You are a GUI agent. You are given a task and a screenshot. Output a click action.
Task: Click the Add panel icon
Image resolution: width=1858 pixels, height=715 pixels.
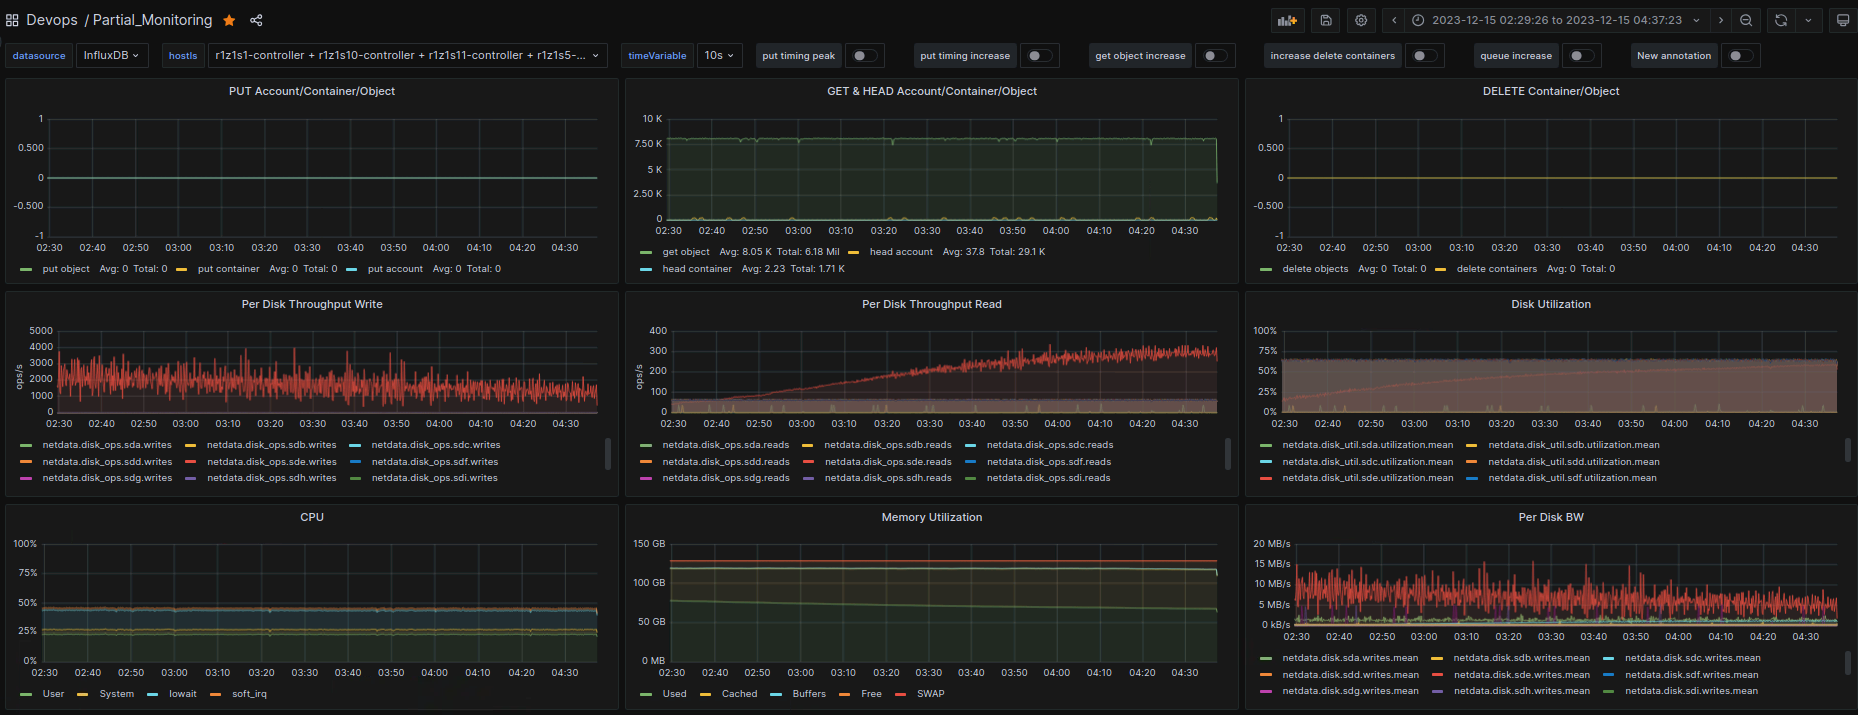(1287, 20)
